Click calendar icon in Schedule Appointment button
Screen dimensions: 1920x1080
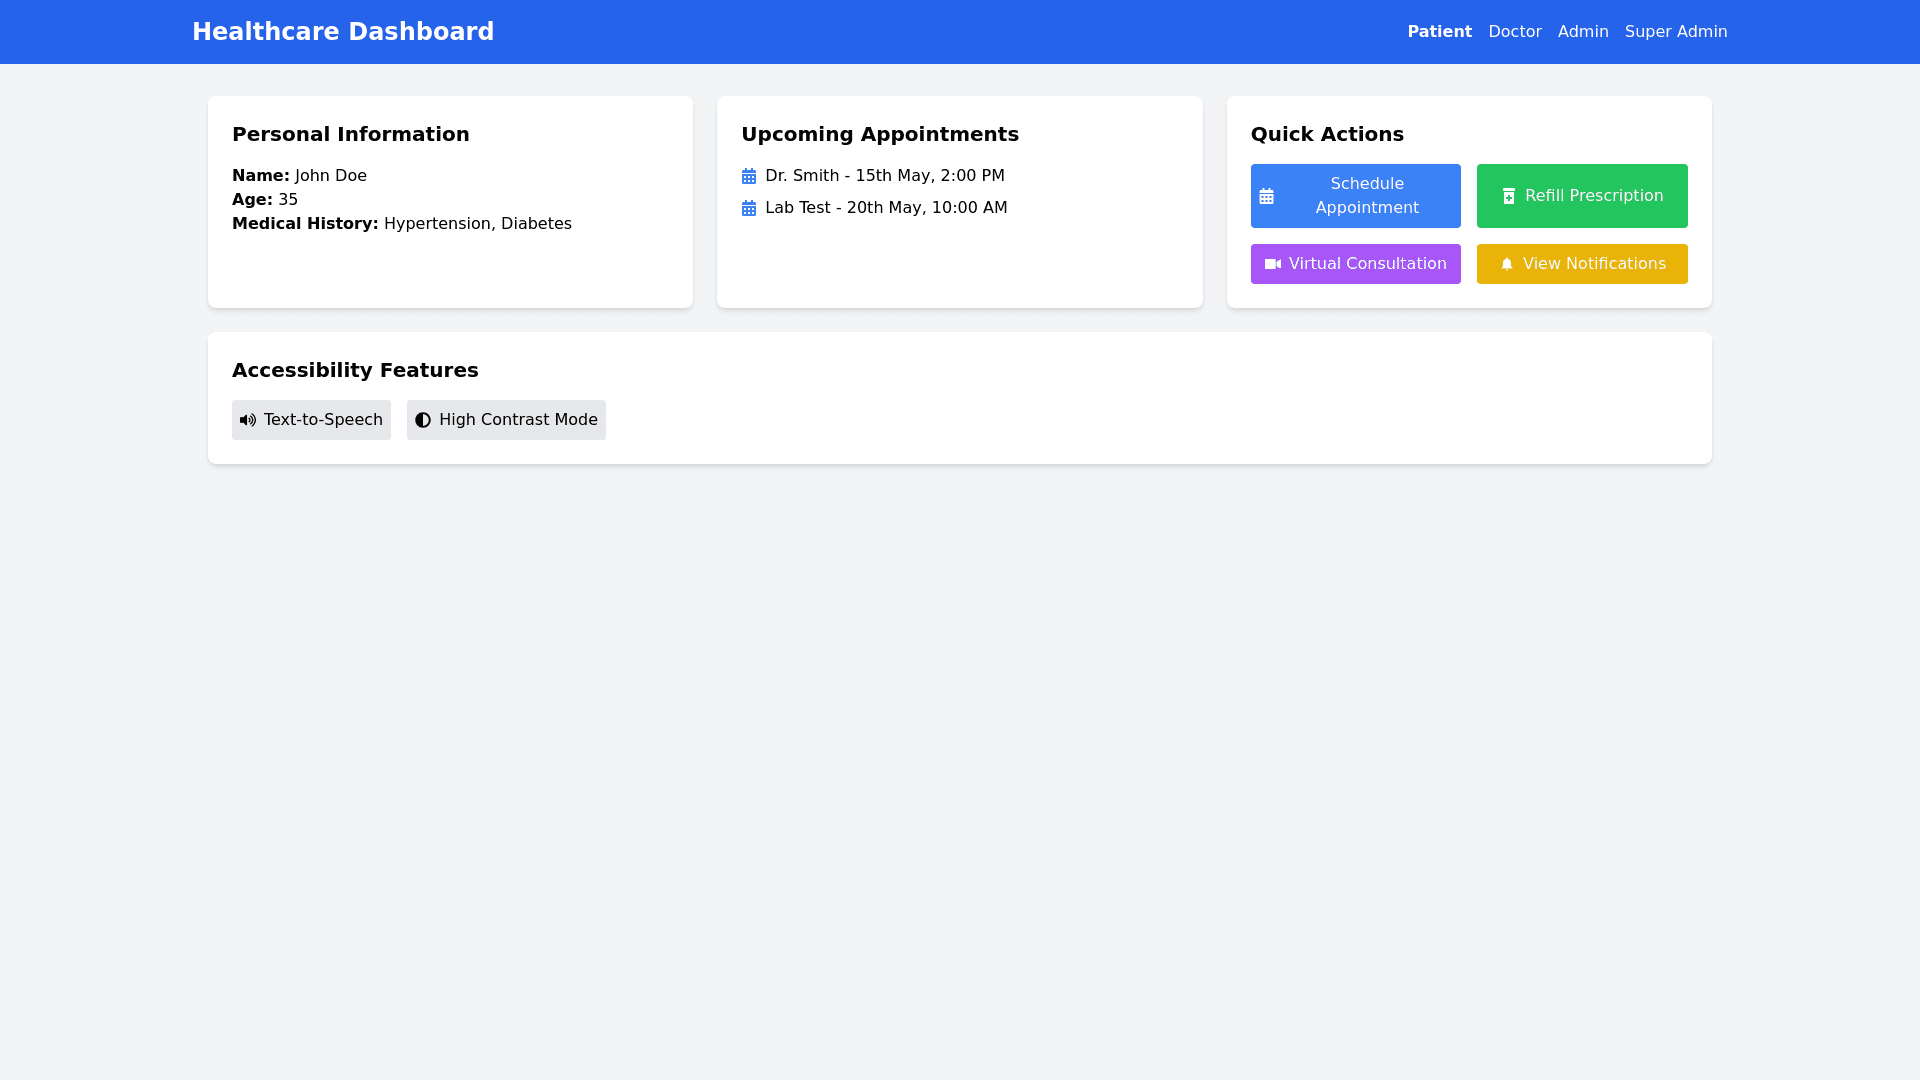tap(1266, 196)
